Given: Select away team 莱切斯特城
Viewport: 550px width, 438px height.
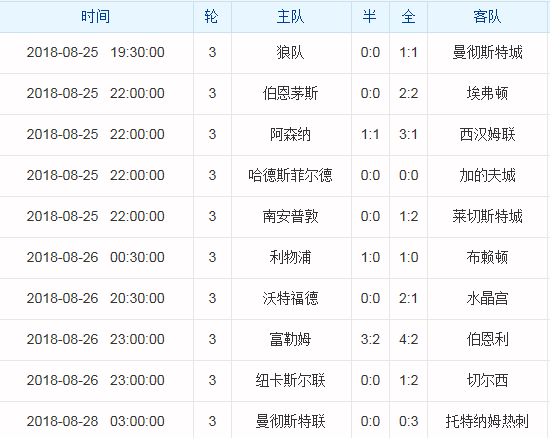Looking at the screenshot, I should click(x=487, y=217).
